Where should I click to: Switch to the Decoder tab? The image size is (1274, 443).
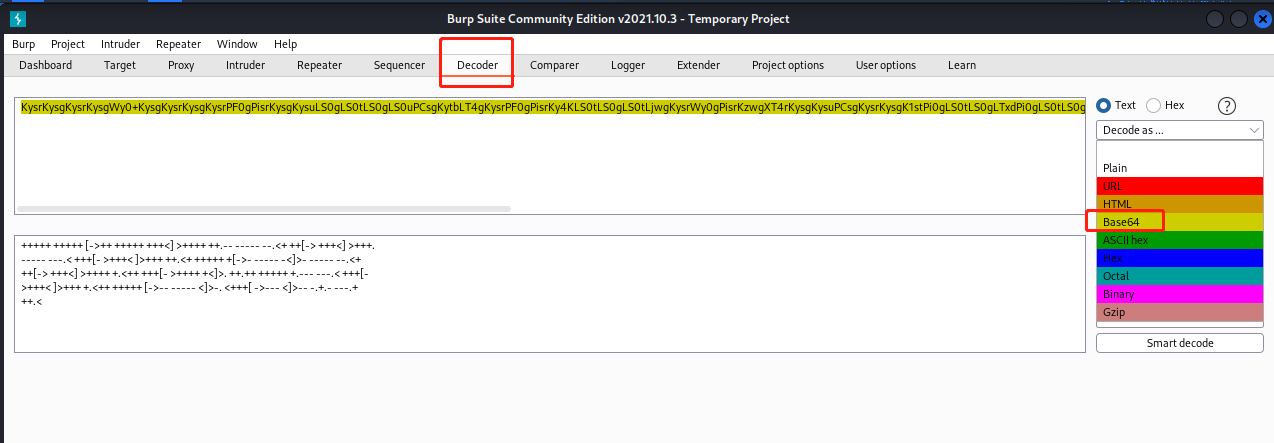pyautogui.click(x=477, y=65)
